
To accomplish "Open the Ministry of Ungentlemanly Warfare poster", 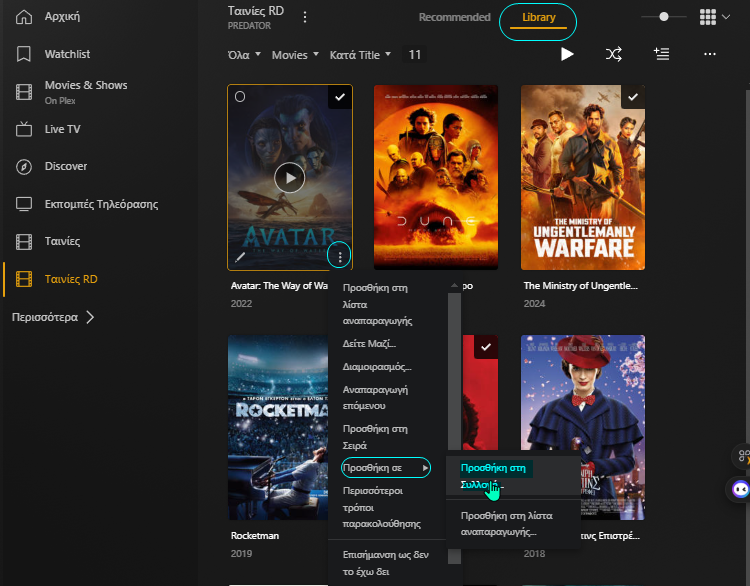I will (x=583, y=177).
